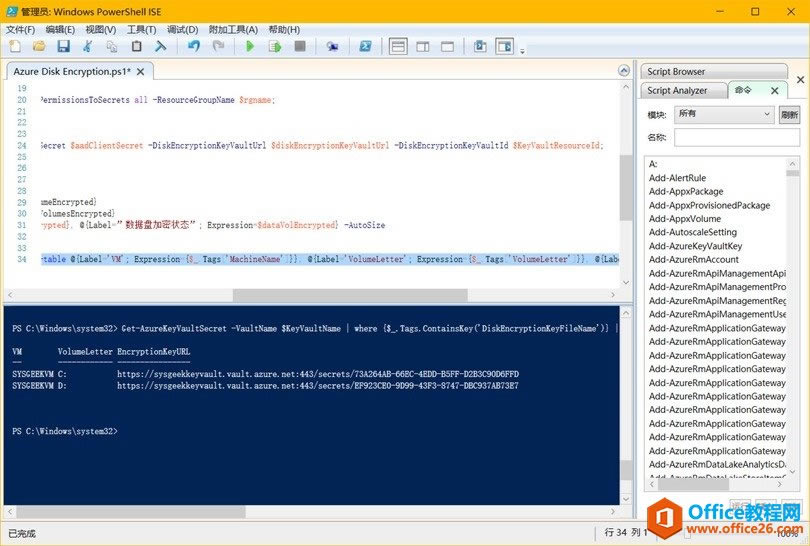Select Add-AppxProvisionedPackage command
This screenshot has height=546, width=810.
pyautogui.click(x=709, y=205)
